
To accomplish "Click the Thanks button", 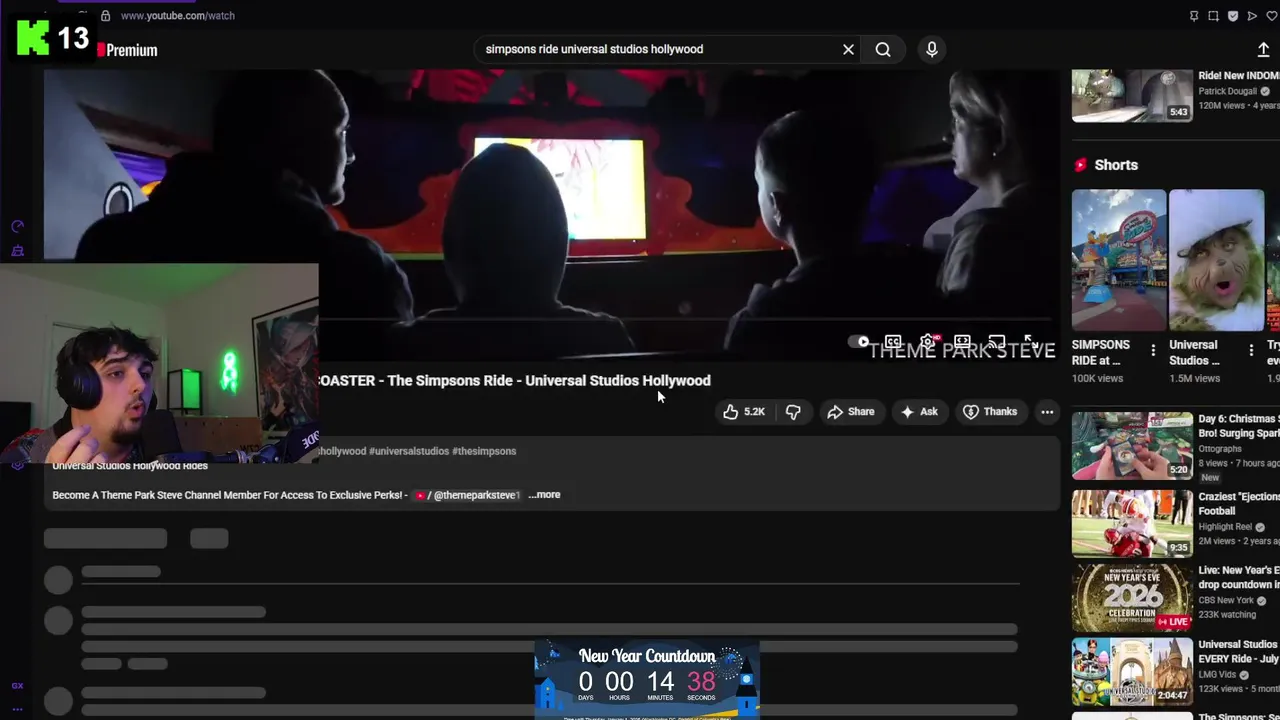I will click(x=990, y=412).
